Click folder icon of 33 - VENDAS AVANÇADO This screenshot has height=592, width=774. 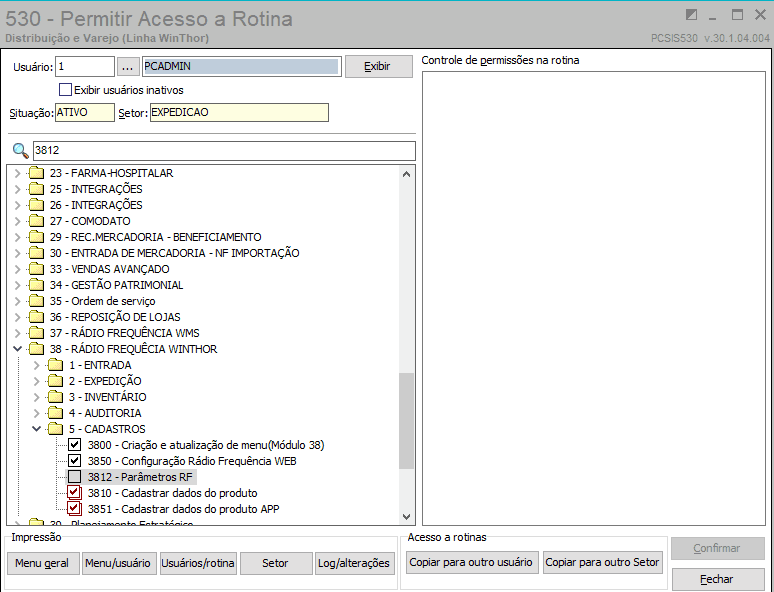36,269
